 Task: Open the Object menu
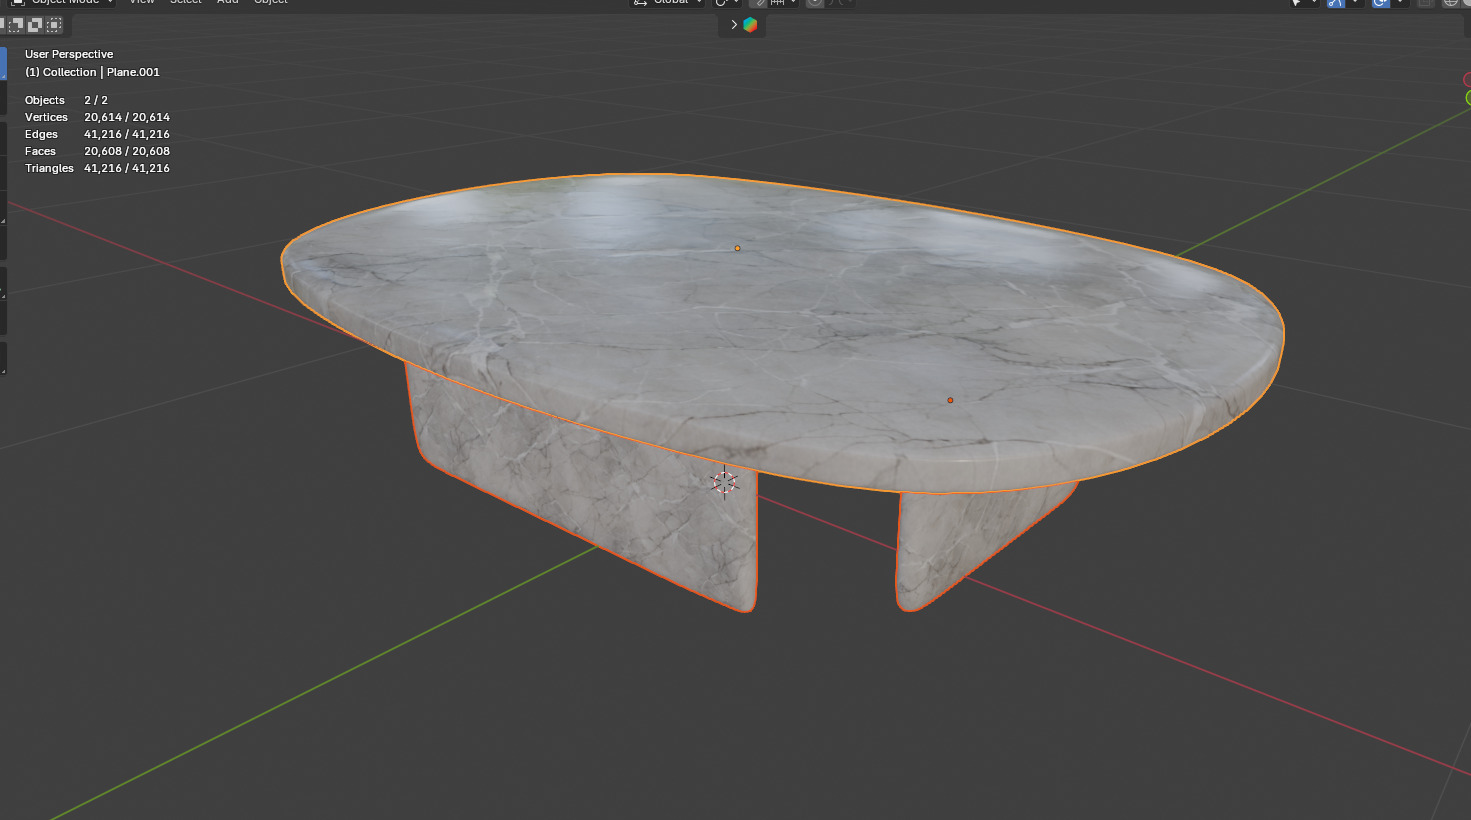click(x=271, y=3)
